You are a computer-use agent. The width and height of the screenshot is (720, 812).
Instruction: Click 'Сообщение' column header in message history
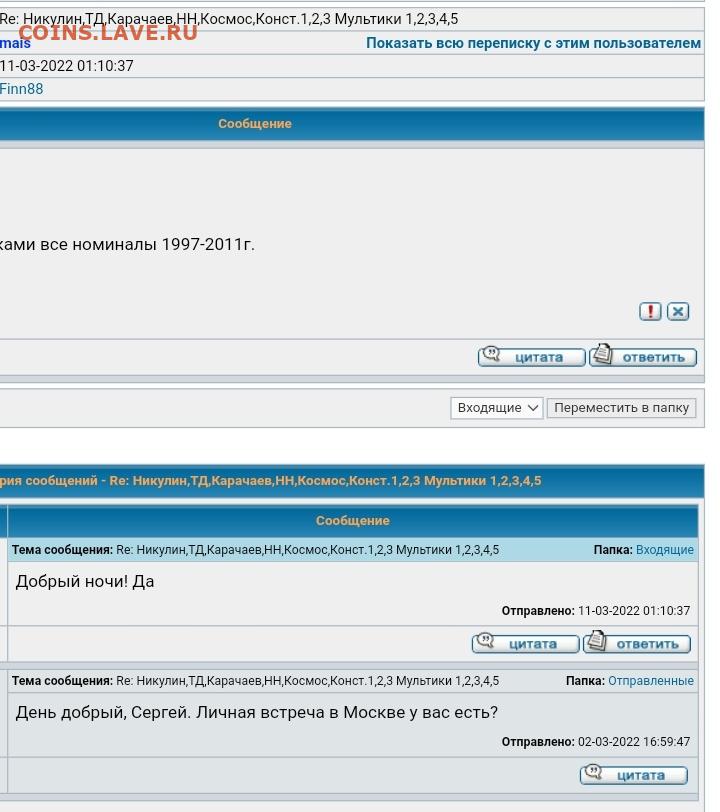(353, 521)
